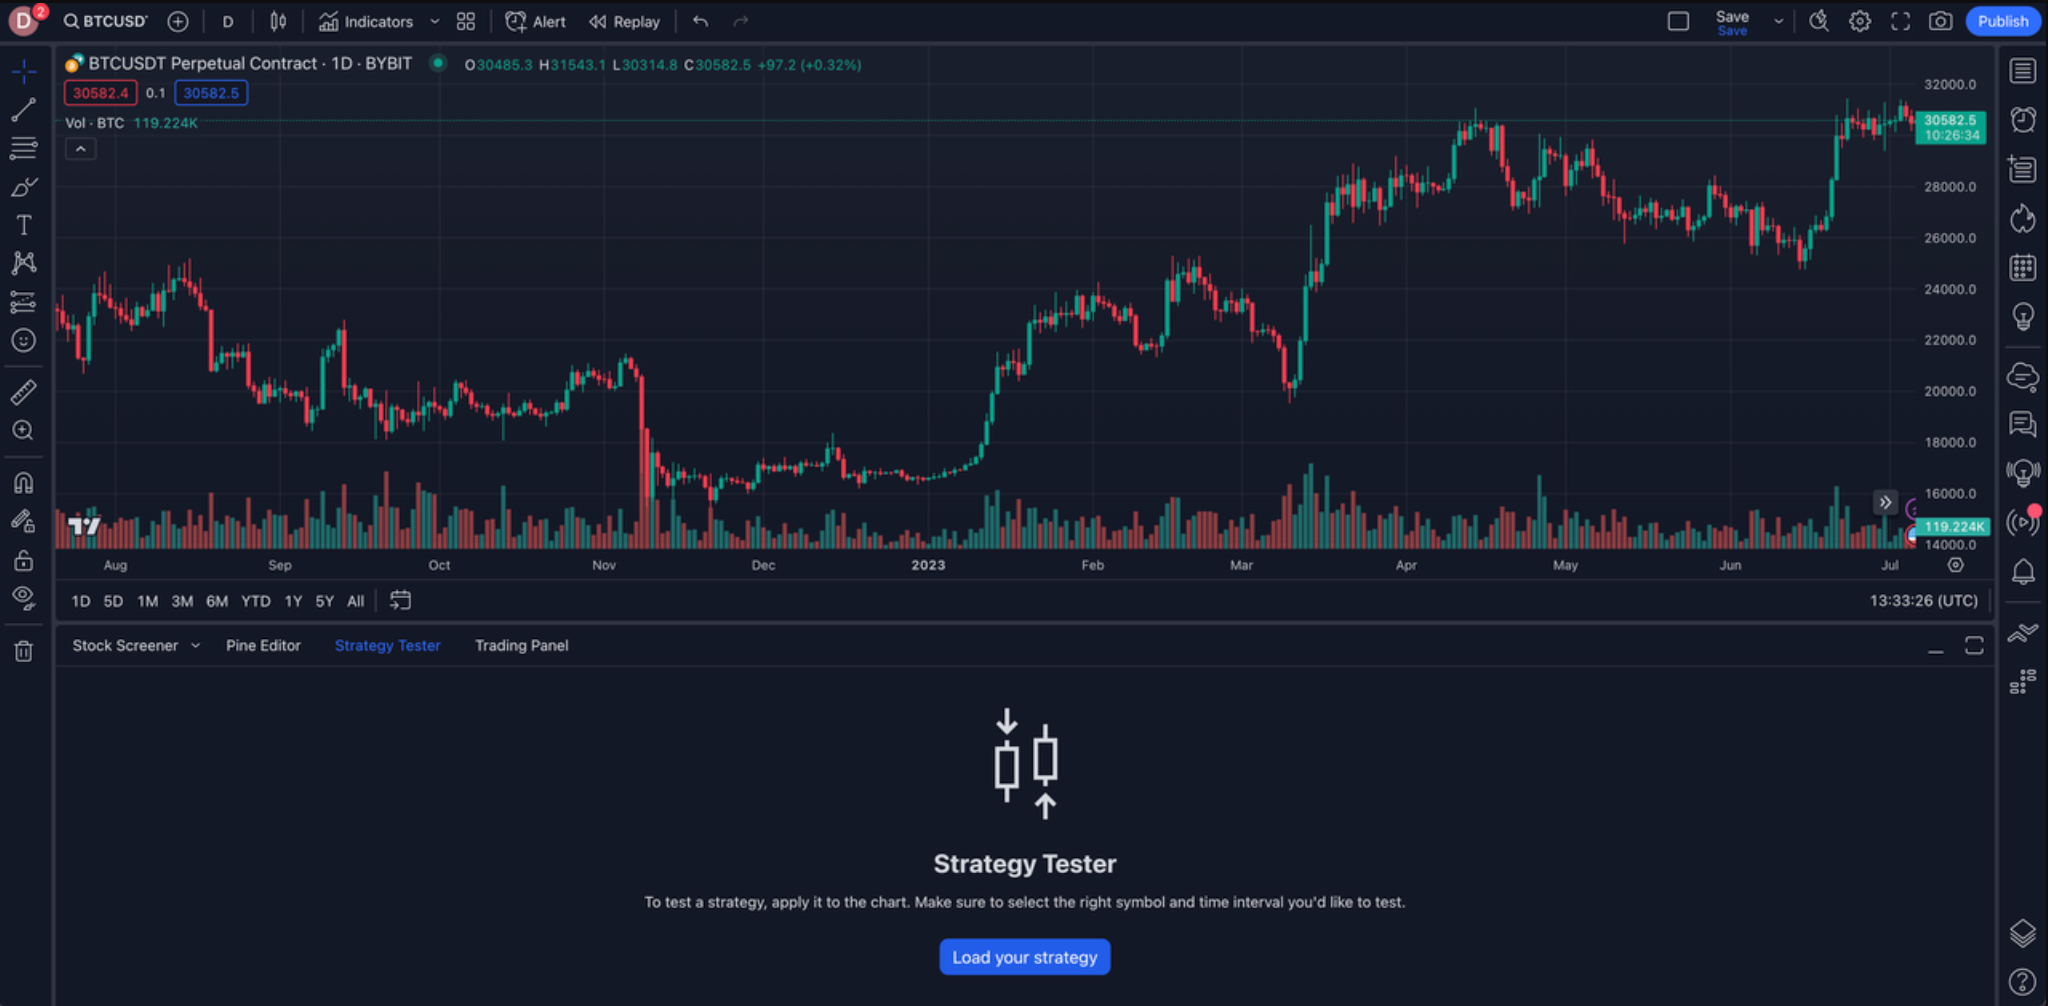Click the BTCUSD symbol search field
Image resolution: width=2048 pixels, height=1006 pixels.
pyautogui.click(x=106, y=21)
